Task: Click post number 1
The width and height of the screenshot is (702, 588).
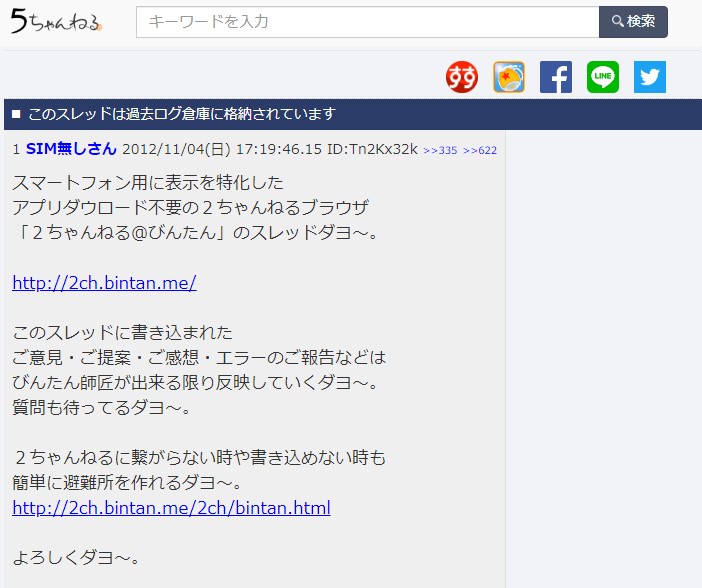Action: [17, 149]
